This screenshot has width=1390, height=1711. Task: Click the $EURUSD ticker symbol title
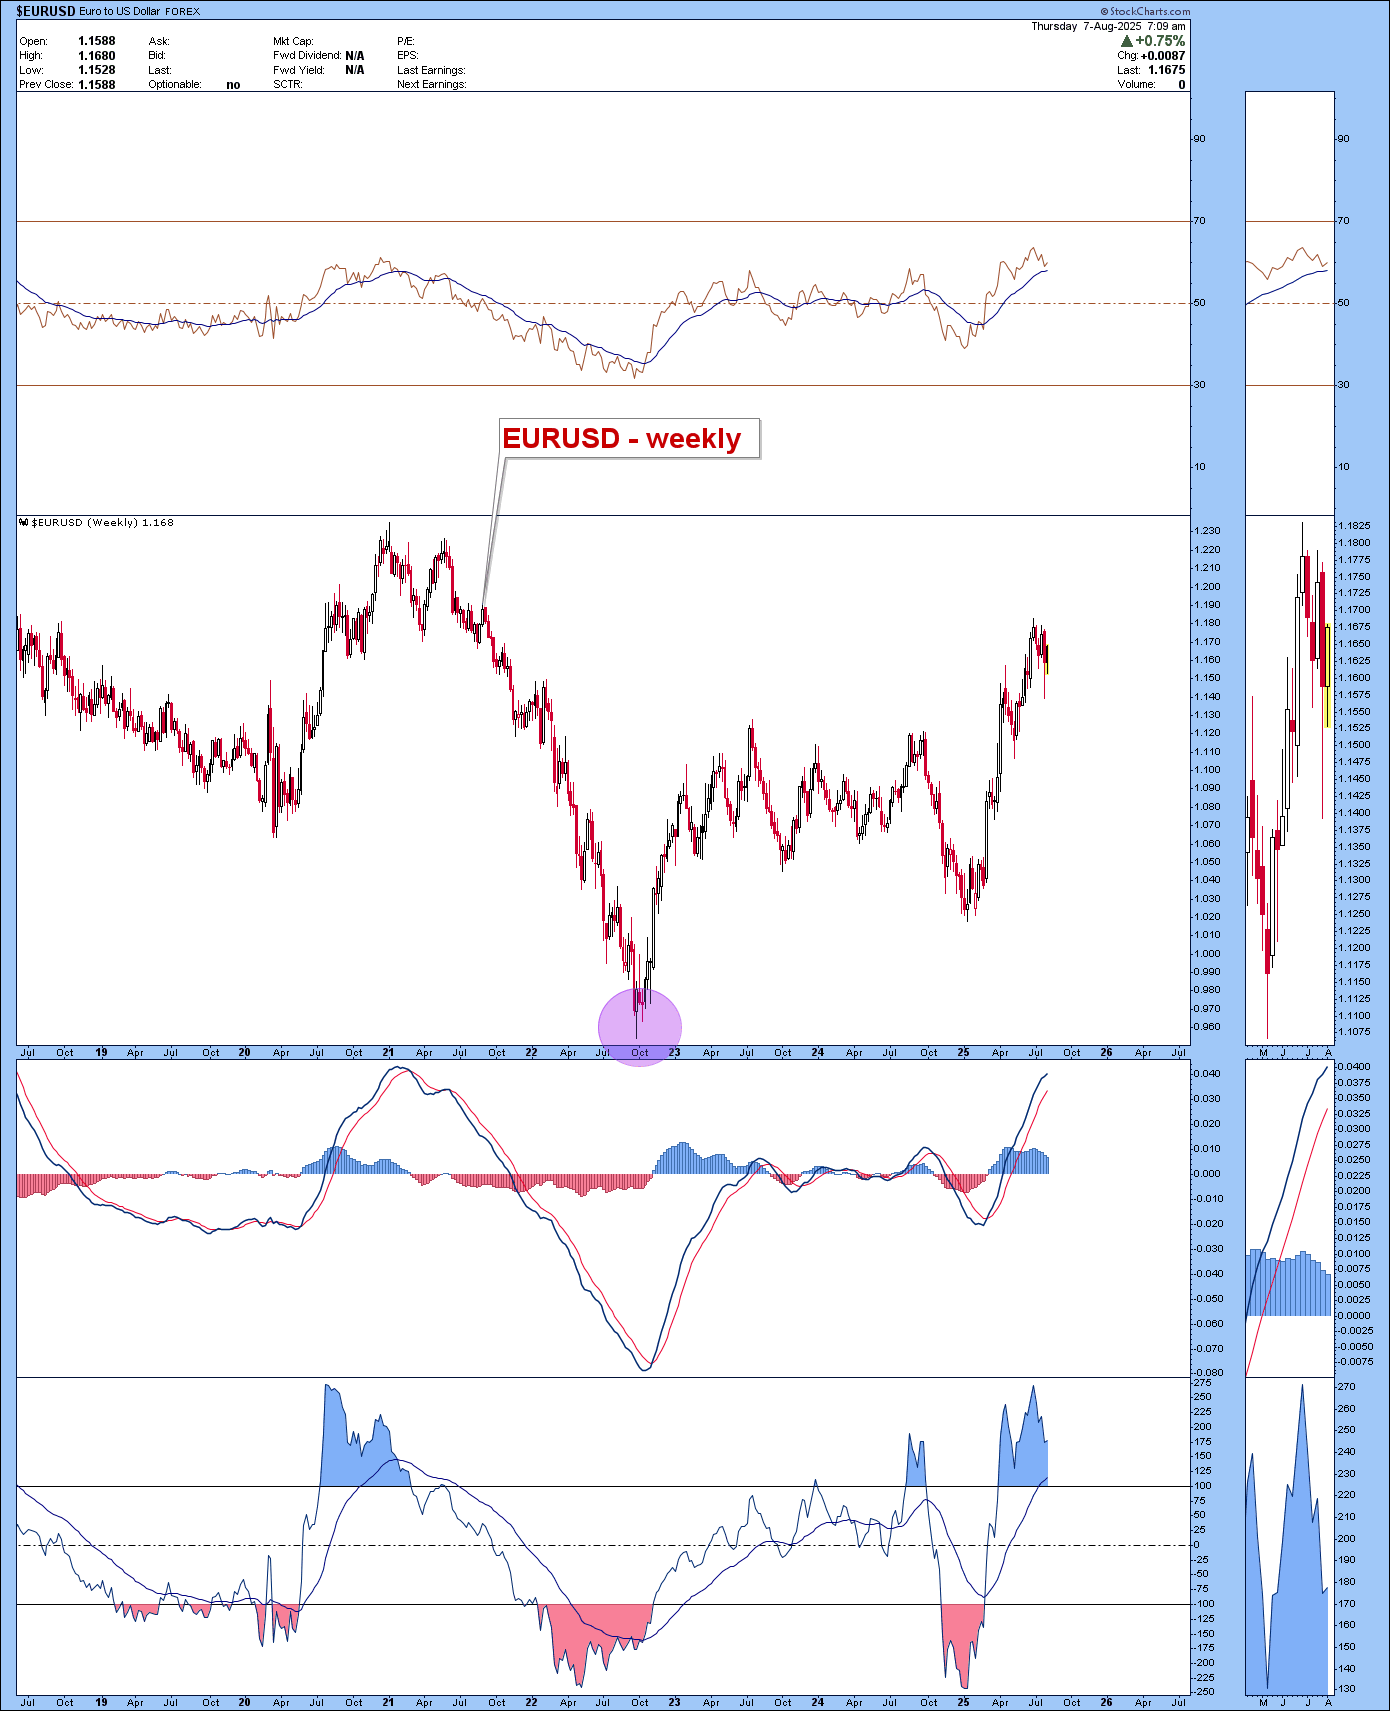(46, 11)
